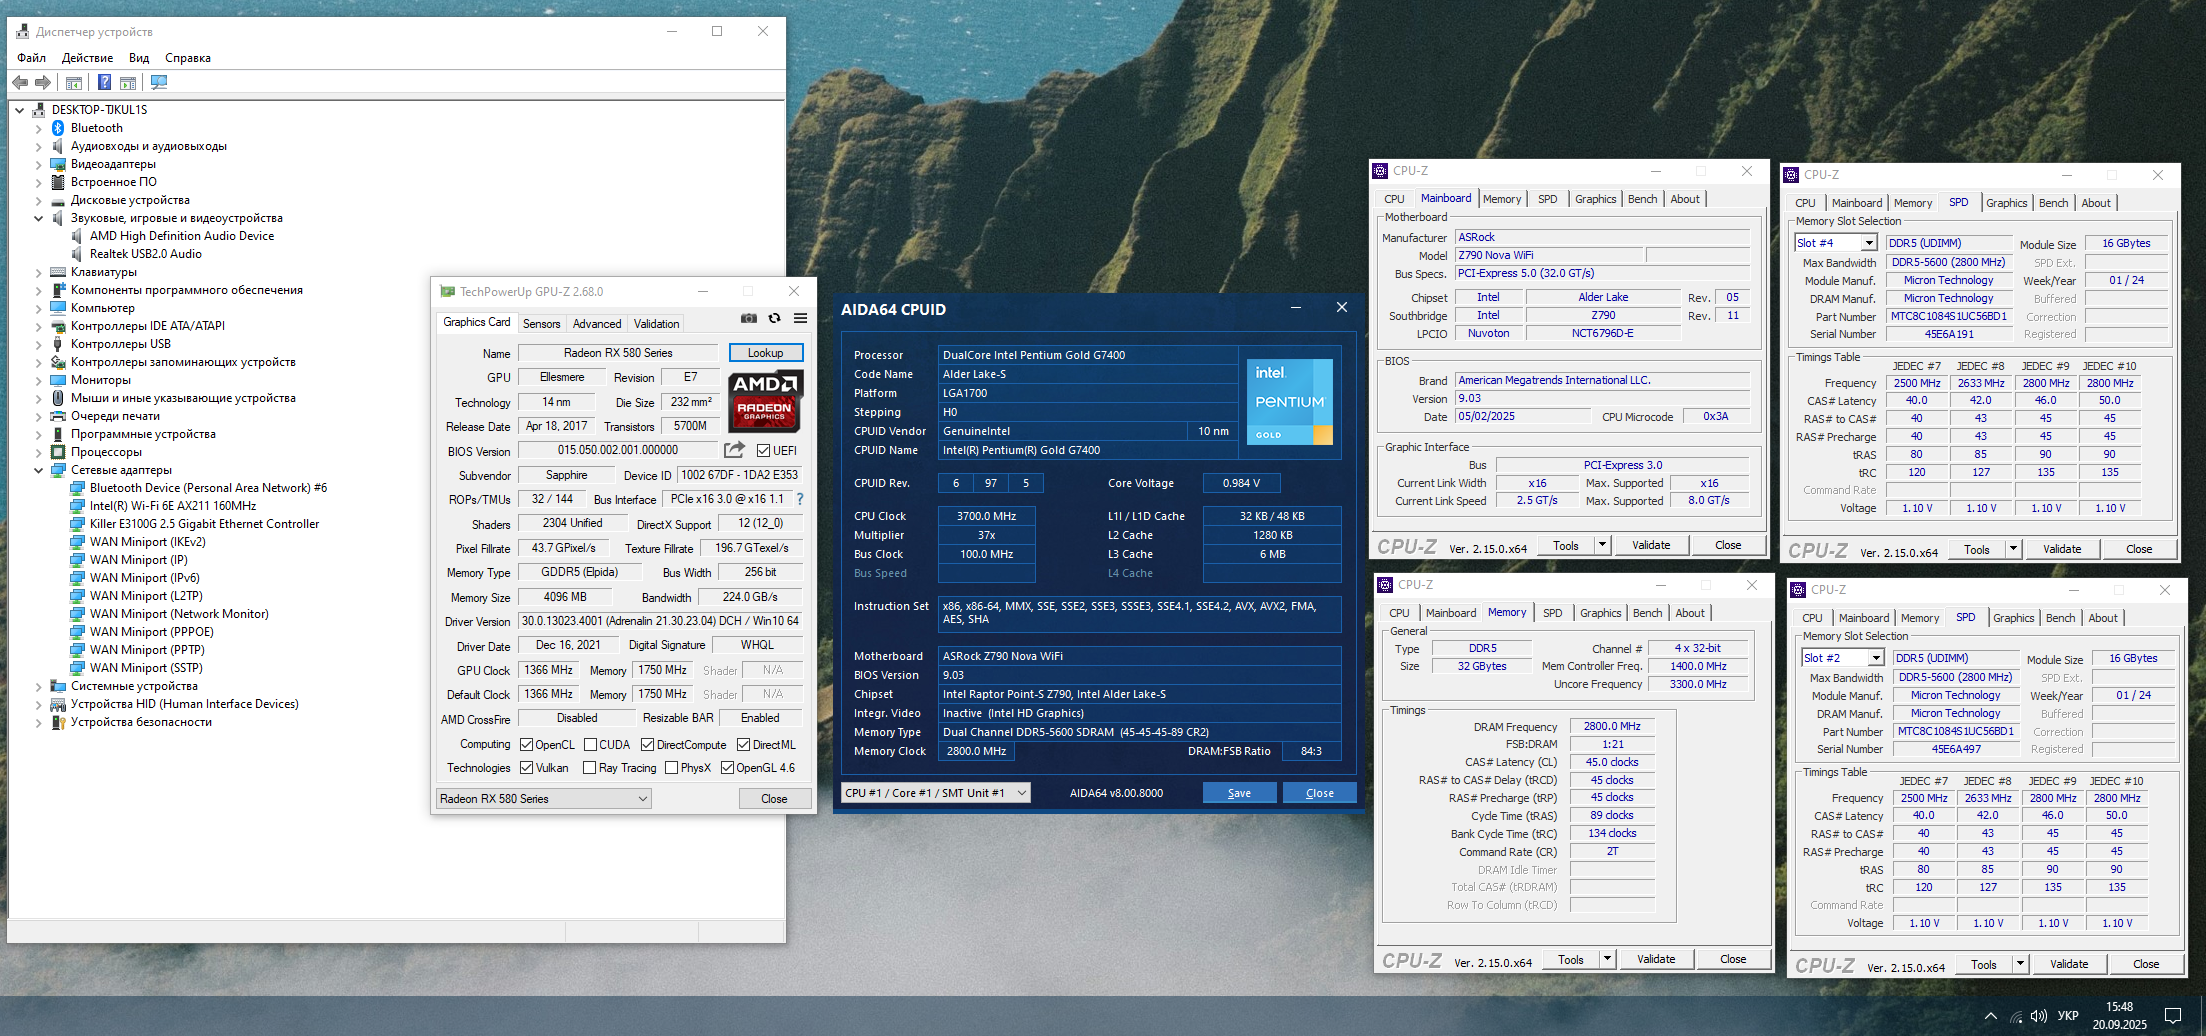Image resolution: width=2206 pixels, height=1036 pixels.
Task: Open the Slot #2 memory slot dropdown
Action: click(x=1843, y=658)
